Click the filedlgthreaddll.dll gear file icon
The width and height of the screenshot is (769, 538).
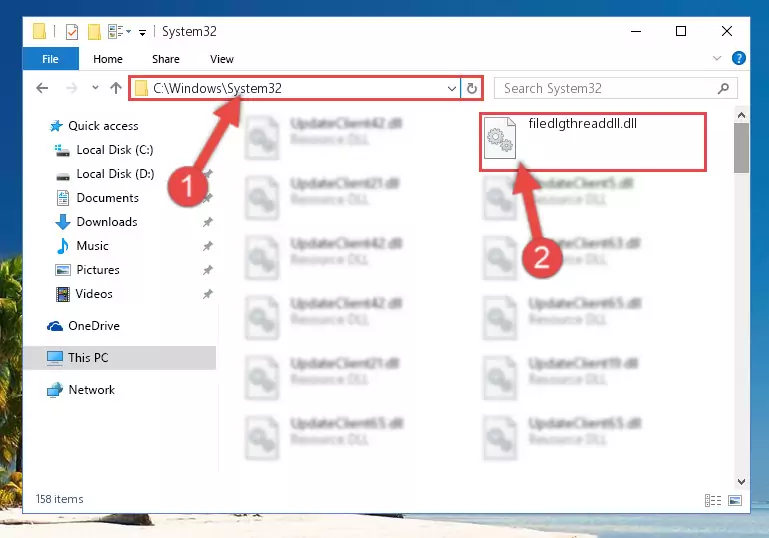pyautogui.click(x=500, y=138)
